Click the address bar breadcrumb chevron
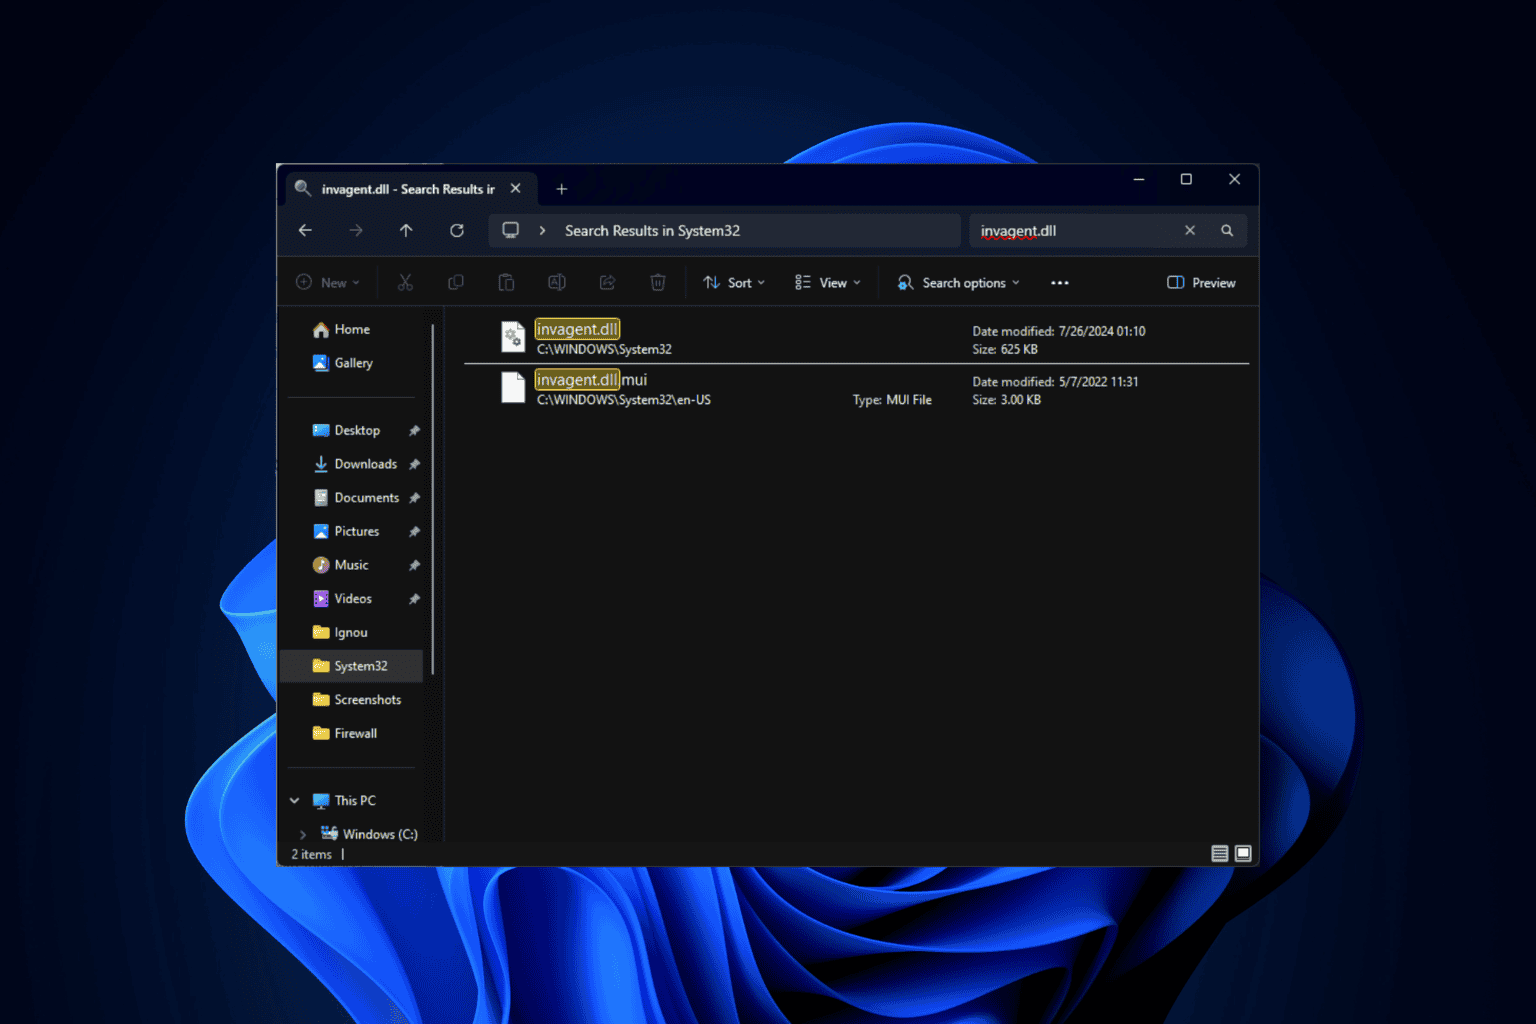1536x1024 pixels. pyautogui.click(x=542, y=230)
